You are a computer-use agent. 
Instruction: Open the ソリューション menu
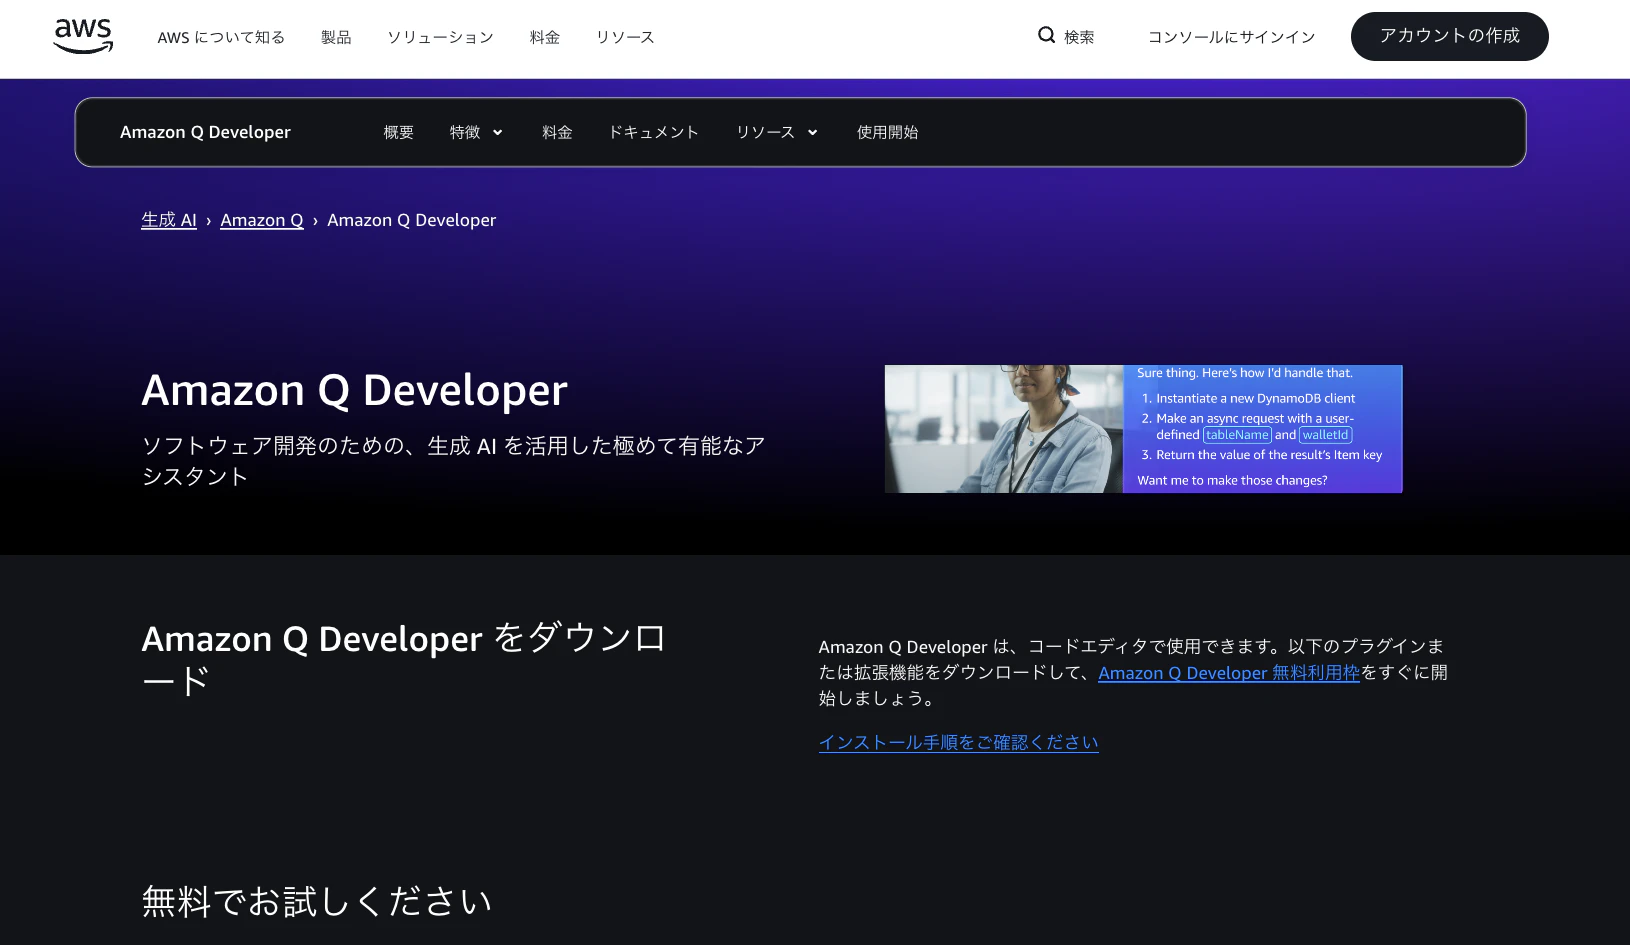(x=440, y=37)
